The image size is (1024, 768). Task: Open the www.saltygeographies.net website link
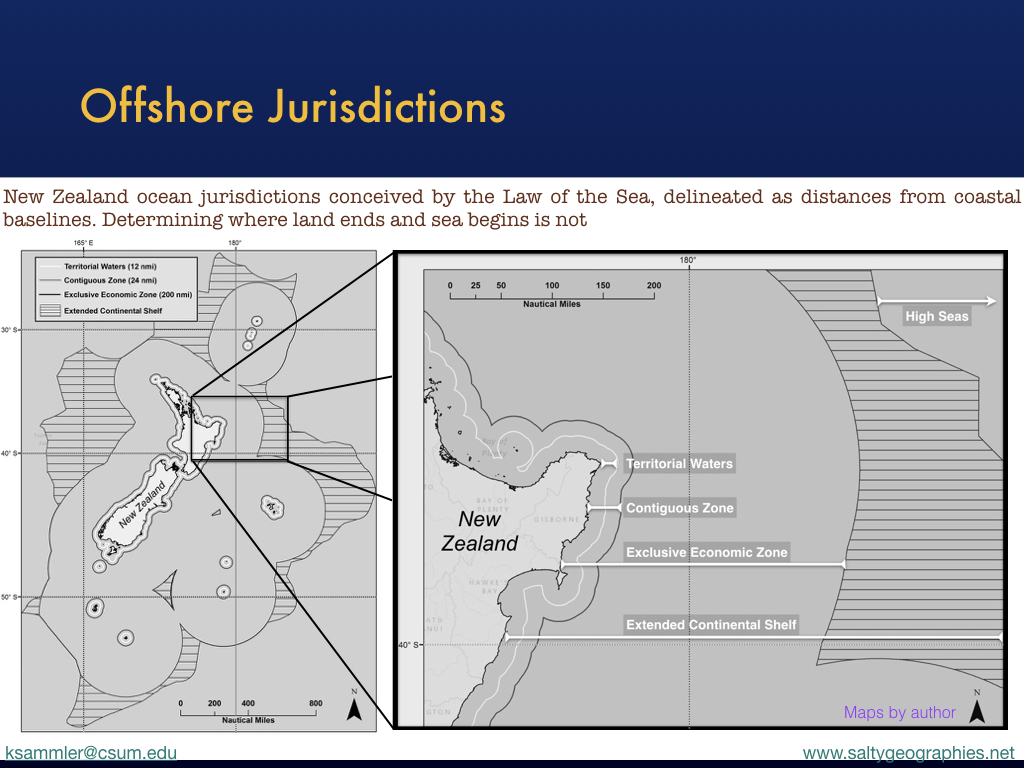(x=908, y=752)
